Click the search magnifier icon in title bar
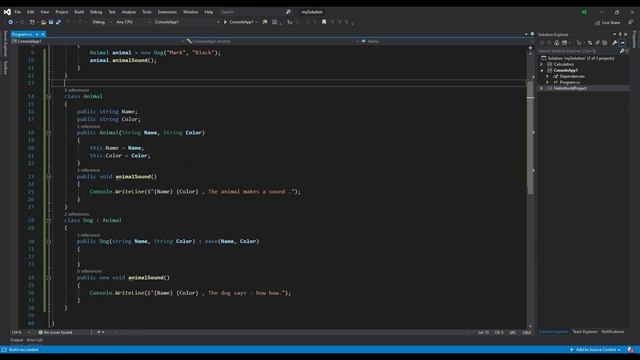Viewport: 640px width, 360px height. point(288,12)
